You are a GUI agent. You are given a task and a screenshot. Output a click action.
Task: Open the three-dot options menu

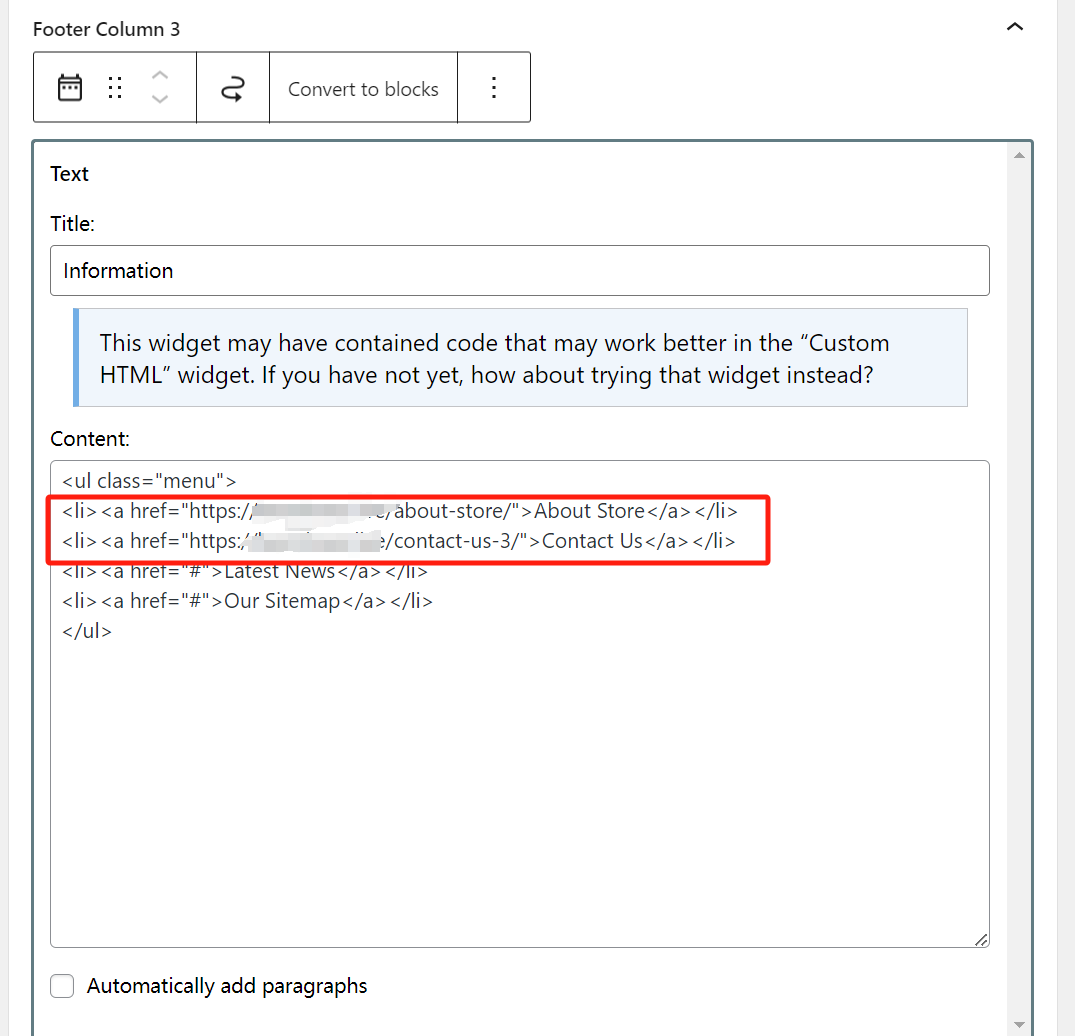click(494, 88)
